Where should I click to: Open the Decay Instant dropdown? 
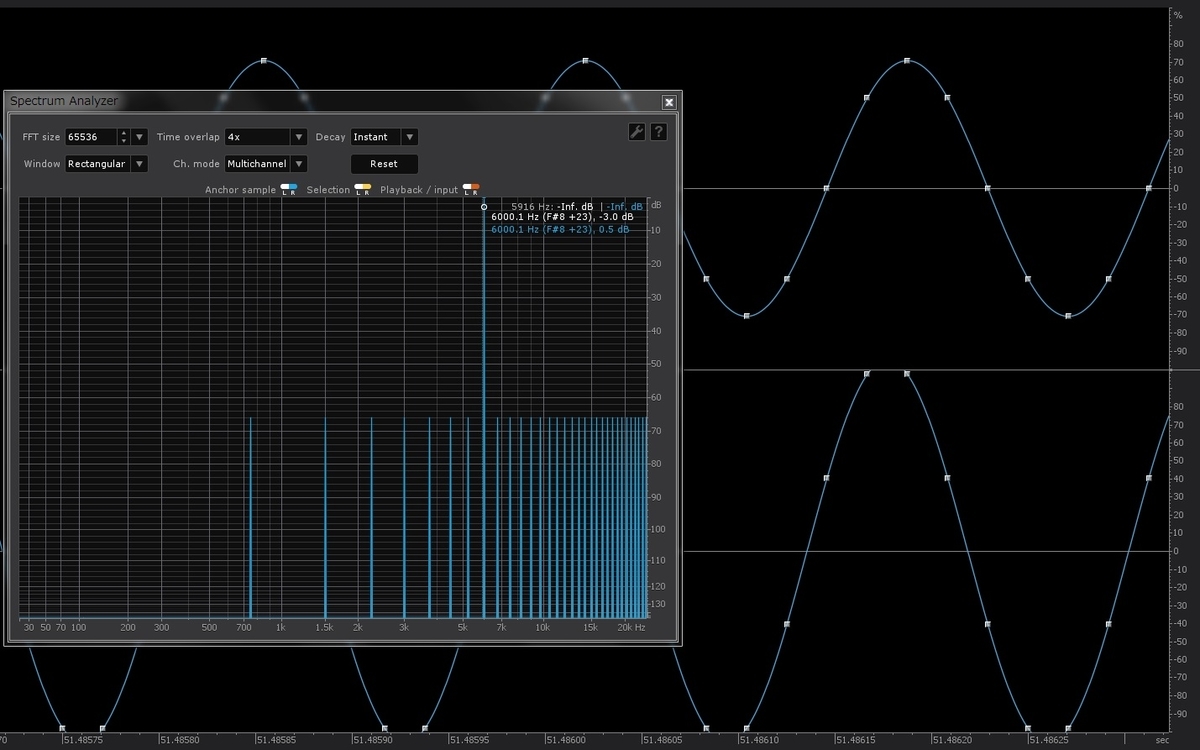384,137
